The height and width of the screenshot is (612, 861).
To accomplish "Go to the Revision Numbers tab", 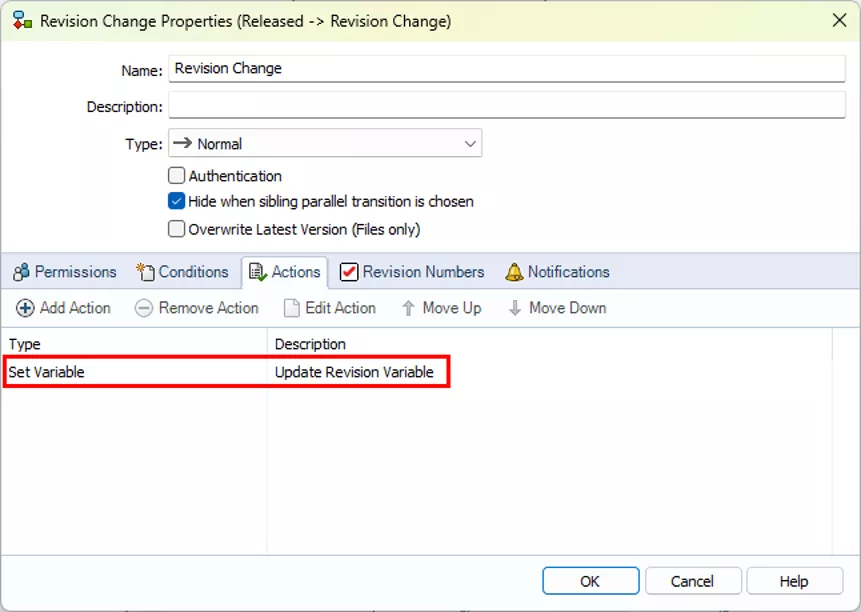I will pos(412,272).
